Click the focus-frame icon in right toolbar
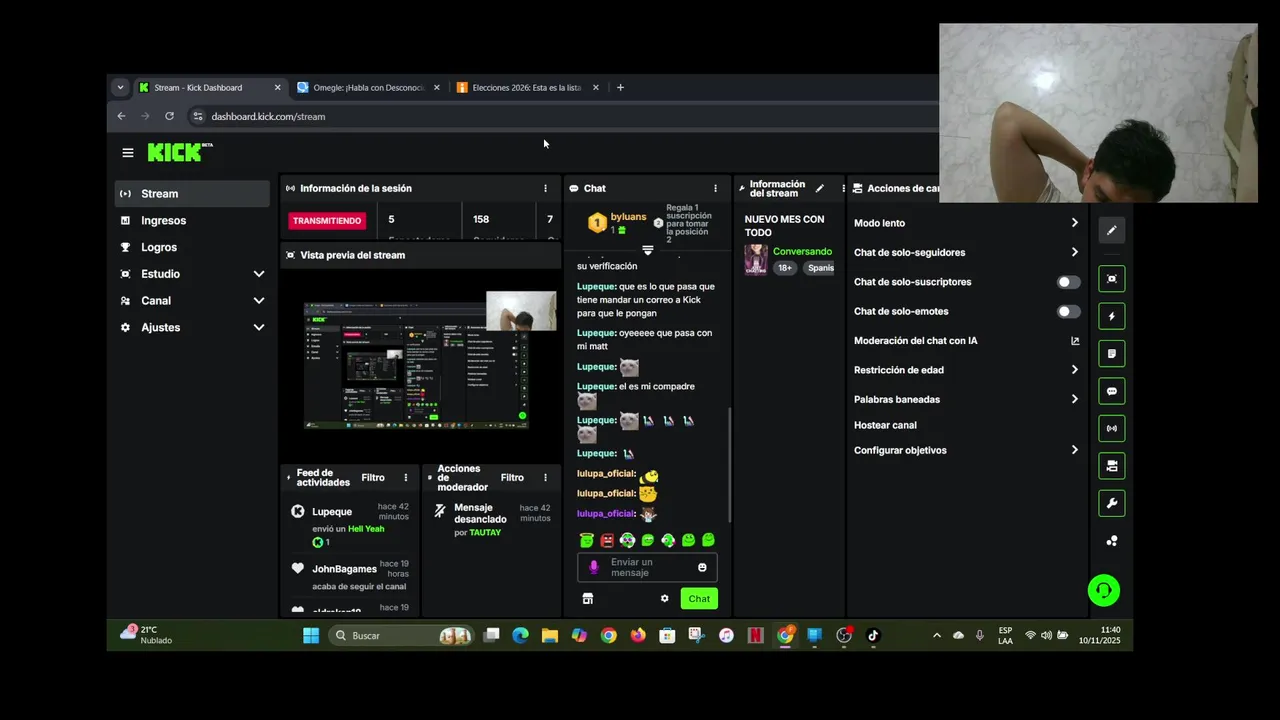1280x720 pixels. (1111, 279)
